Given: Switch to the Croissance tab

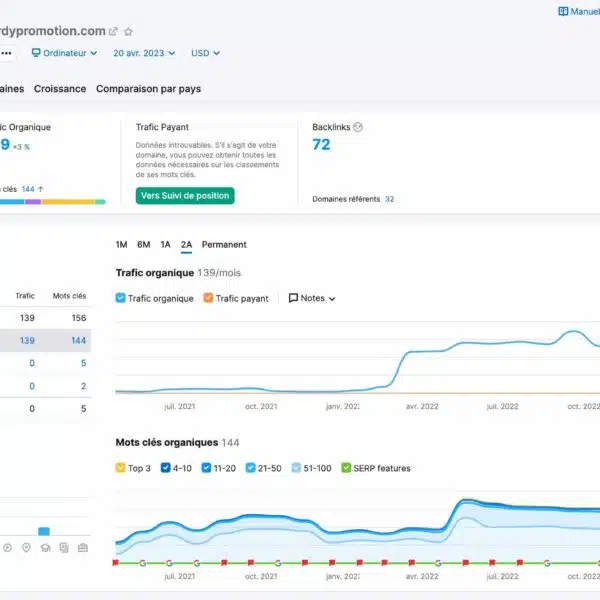Looking at the screenshot, I should (60, 89).
